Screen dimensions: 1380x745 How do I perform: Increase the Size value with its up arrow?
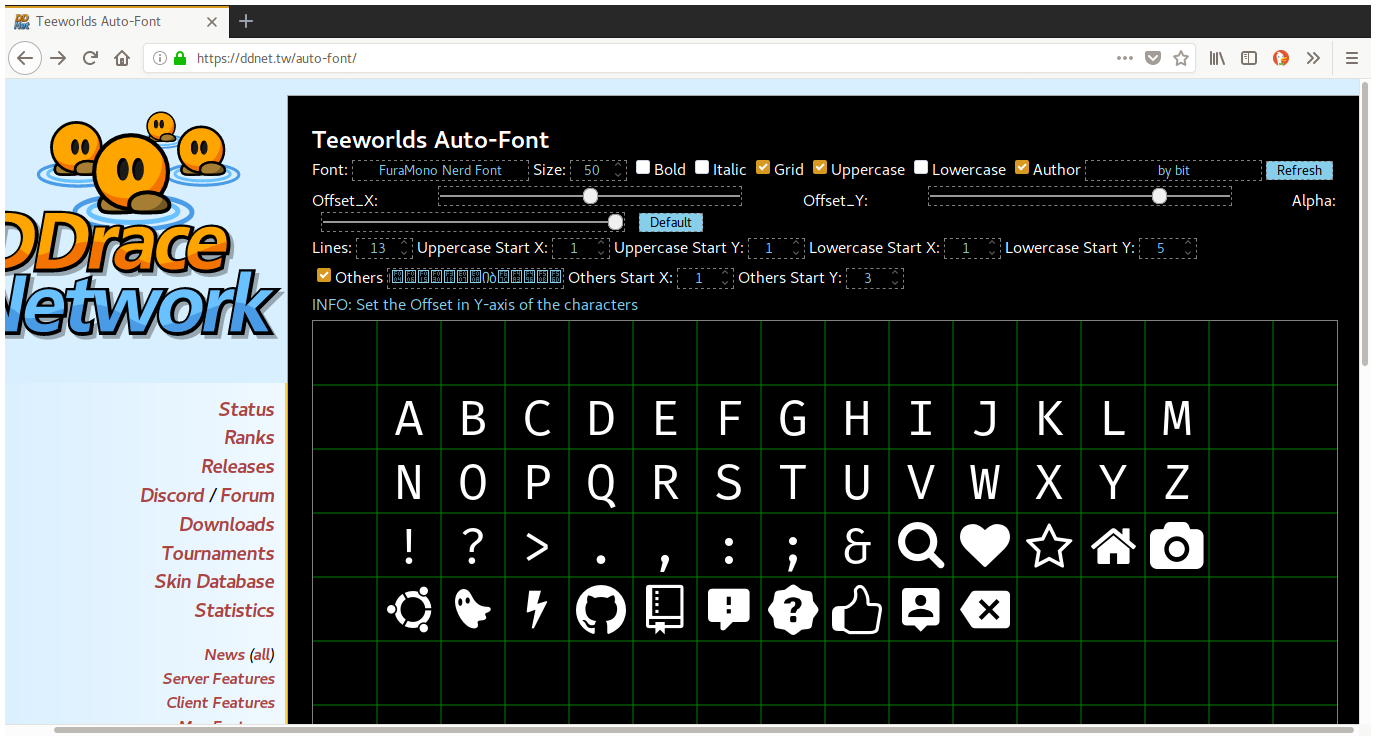click(x=616, y=164)
